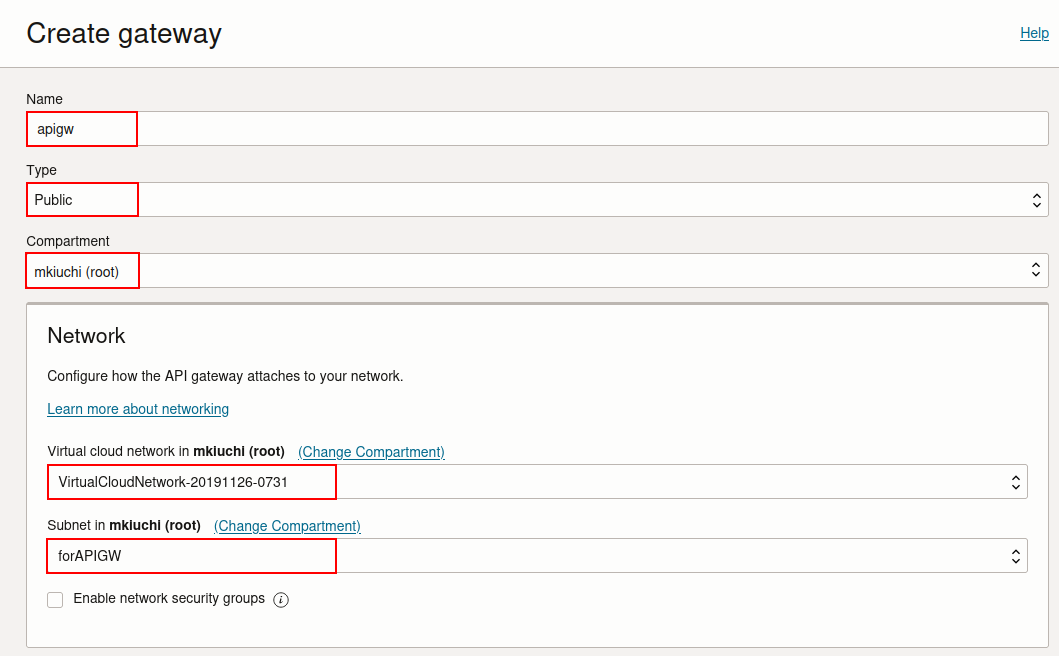Open Learn more about networking link
The image size is (1059, 656).
pos(138,409)
